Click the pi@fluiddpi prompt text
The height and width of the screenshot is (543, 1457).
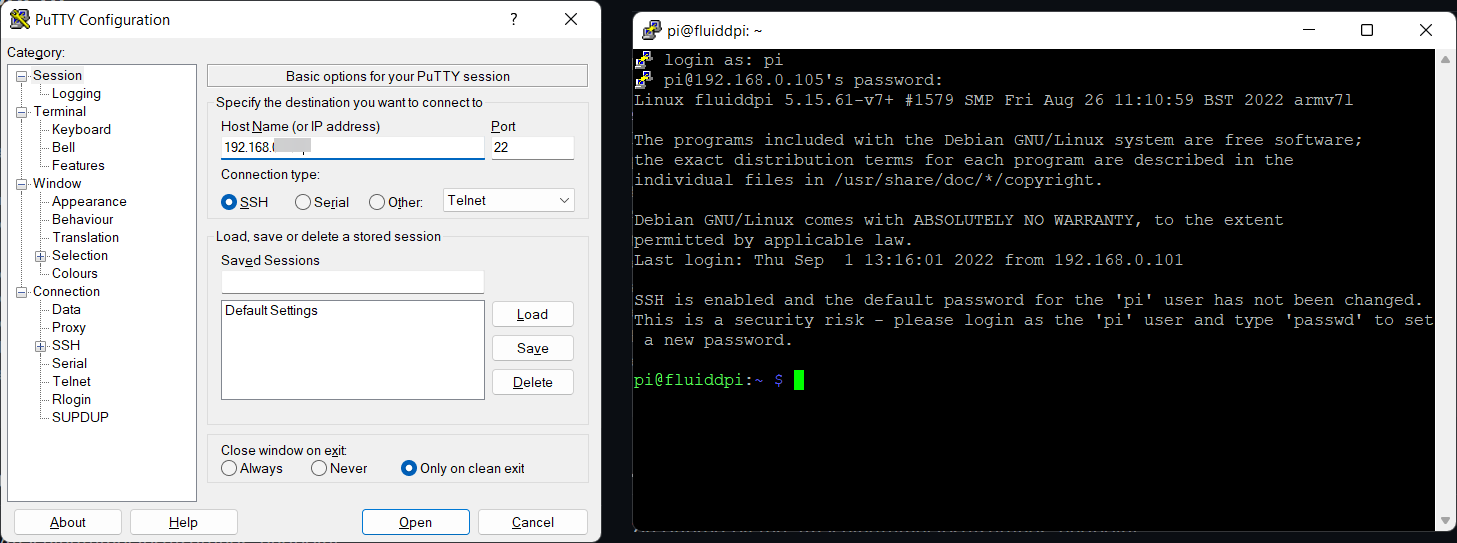click(709, 380)
